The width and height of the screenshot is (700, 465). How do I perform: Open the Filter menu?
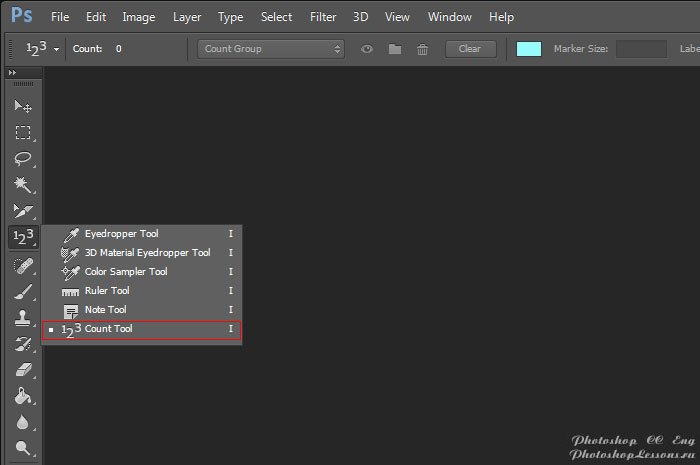tap(323, 17)
